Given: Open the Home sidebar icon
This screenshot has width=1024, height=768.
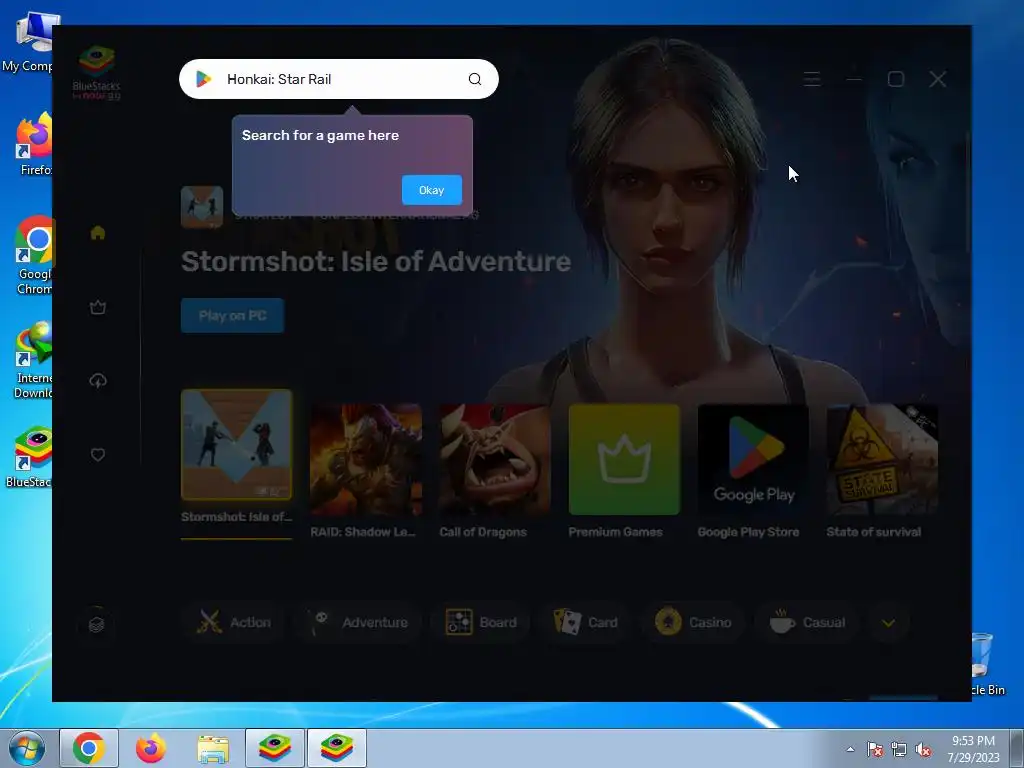Looking at the screenshot, I should point(98,232).
